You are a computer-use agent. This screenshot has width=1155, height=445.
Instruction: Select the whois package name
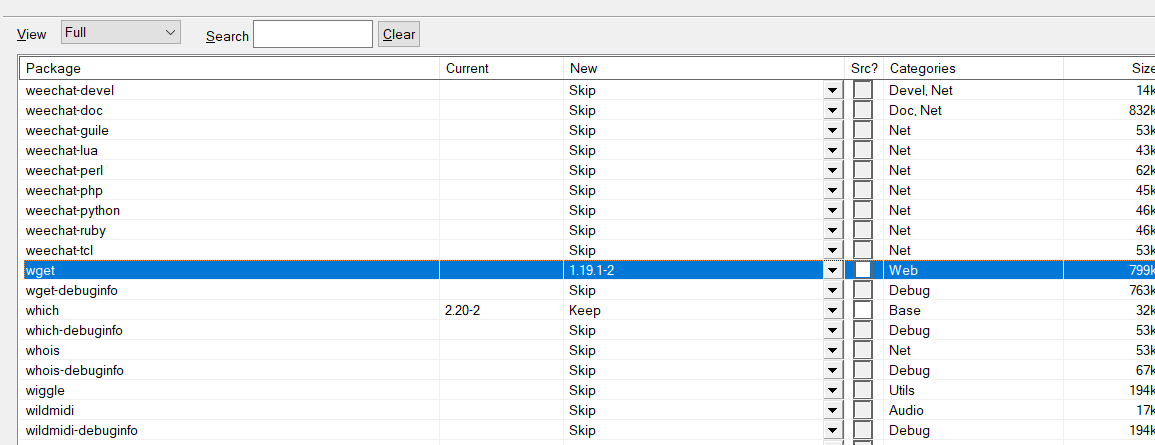point(42,350)
